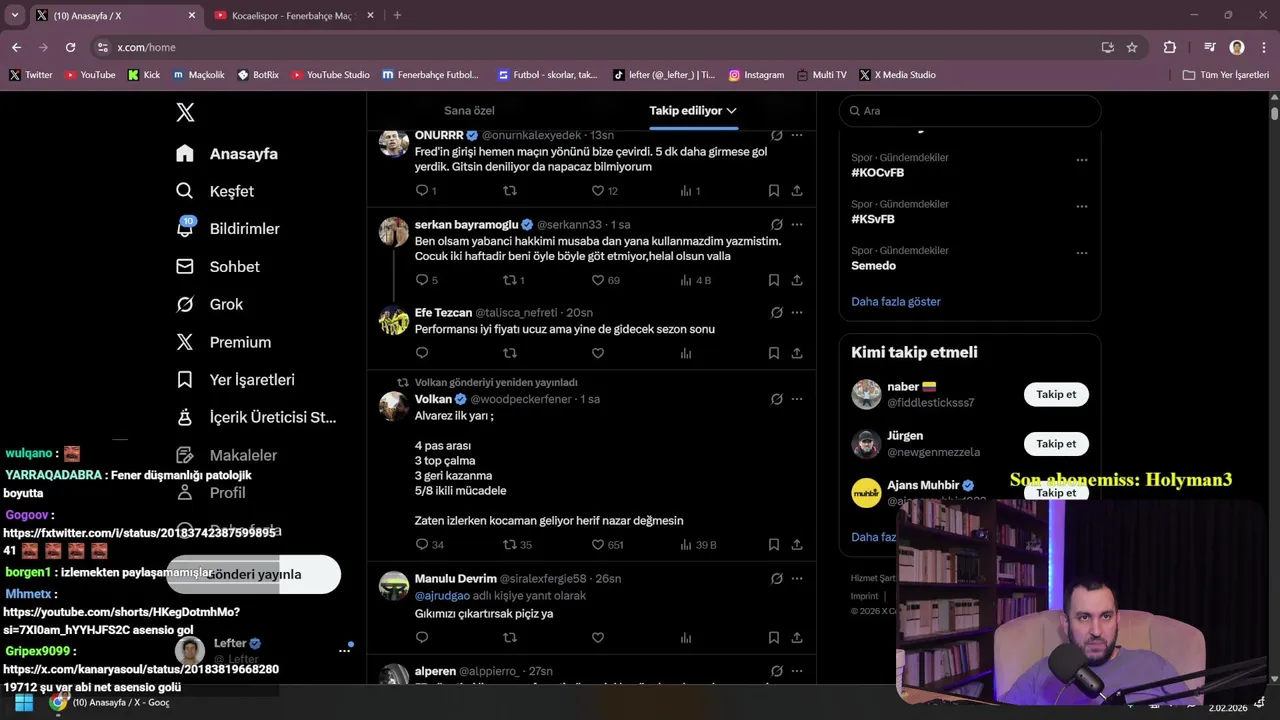This screenshot has height=720, width=1280.
Task: Open Tüm Yer İşaretleri folder
Action: (1226, 75)
